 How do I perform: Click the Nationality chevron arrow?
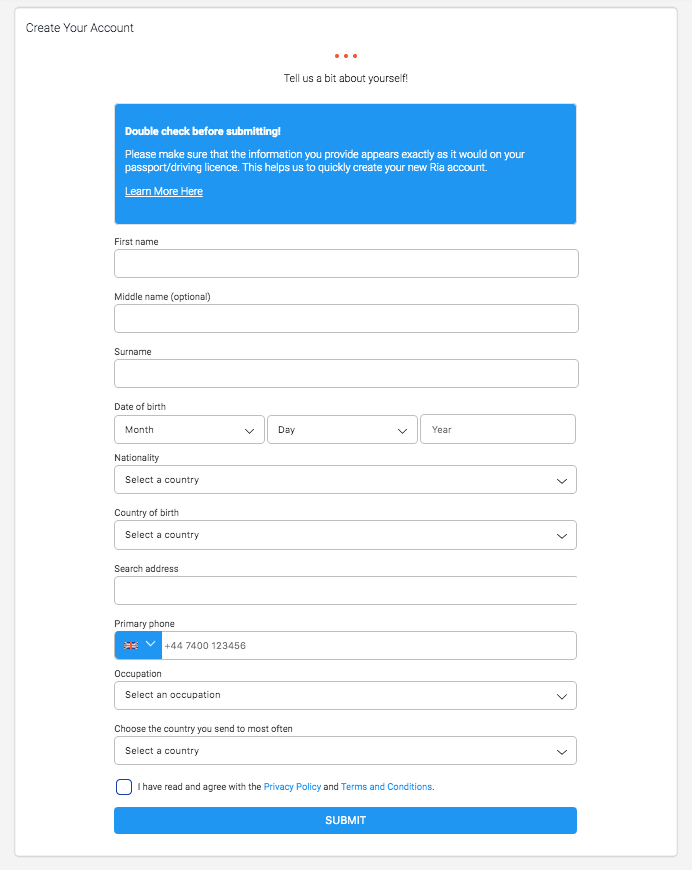562,480
